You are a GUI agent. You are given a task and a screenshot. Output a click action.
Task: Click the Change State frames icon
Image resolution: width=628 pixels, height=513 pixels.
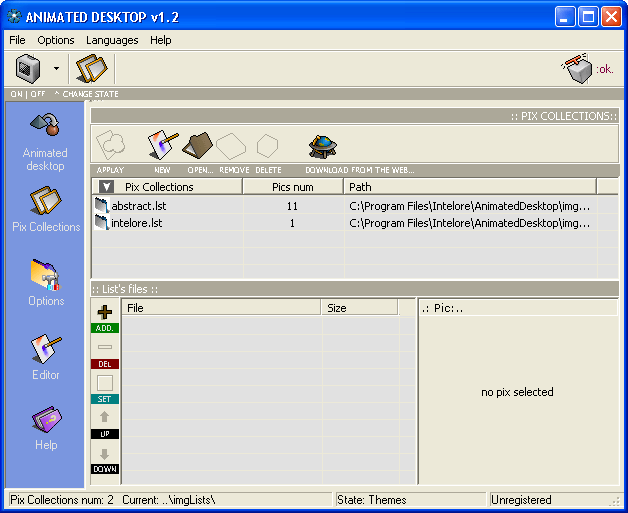tap(92, 68)
